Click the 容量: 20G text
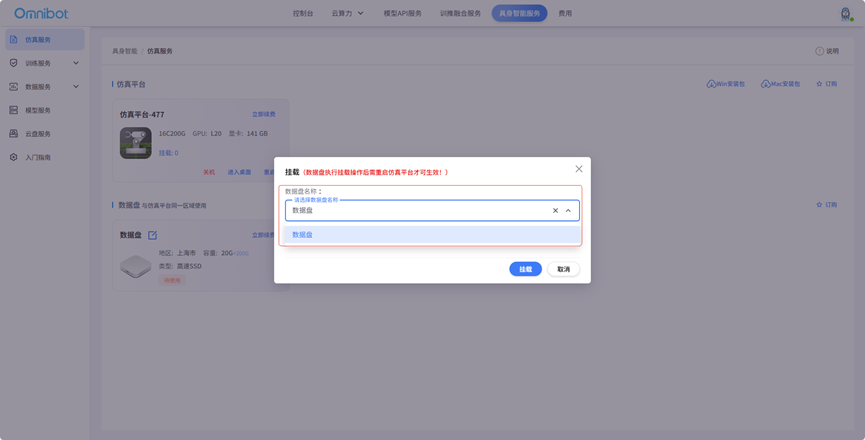 [218, 253]
